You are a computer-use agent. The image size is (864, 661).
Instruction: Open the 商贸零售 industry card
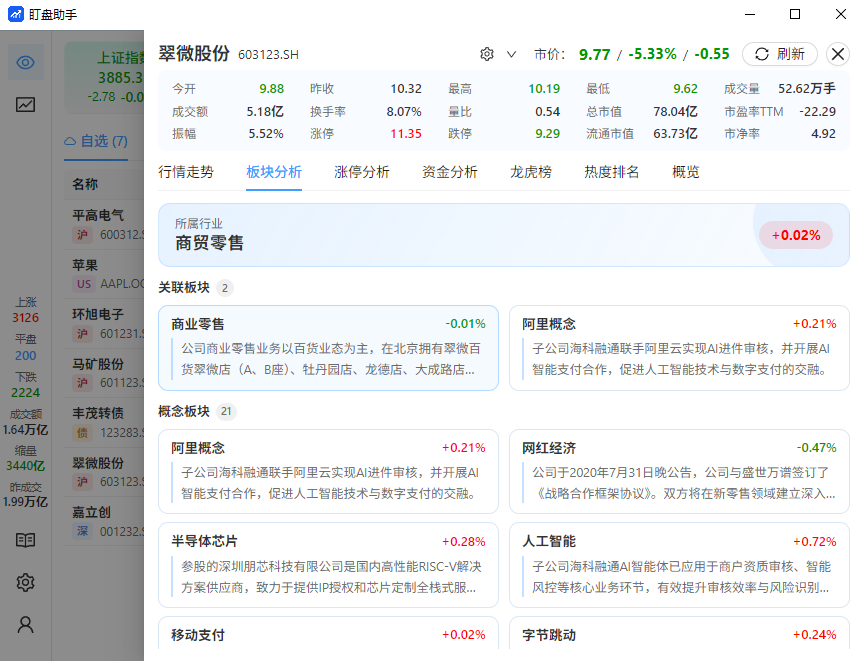coord(504,235)
